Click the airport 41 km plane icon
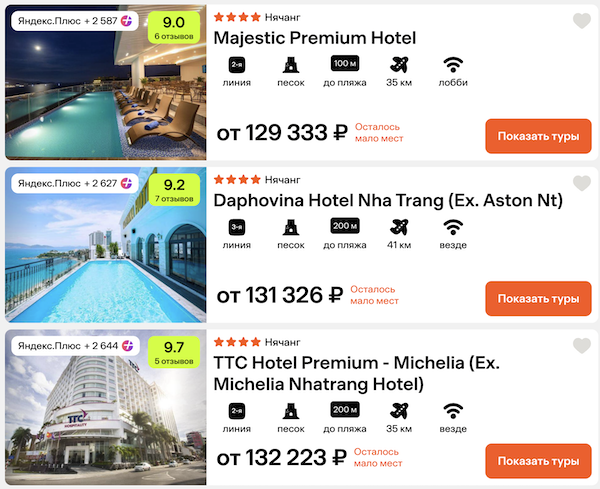Screen dimensions: 600x489 (399, 227)
